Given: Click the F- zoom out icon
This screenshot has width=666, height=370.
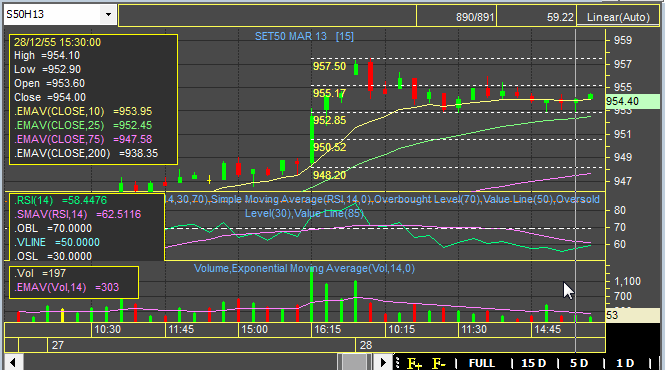Looking at the screenshot, I should [438, 364].
